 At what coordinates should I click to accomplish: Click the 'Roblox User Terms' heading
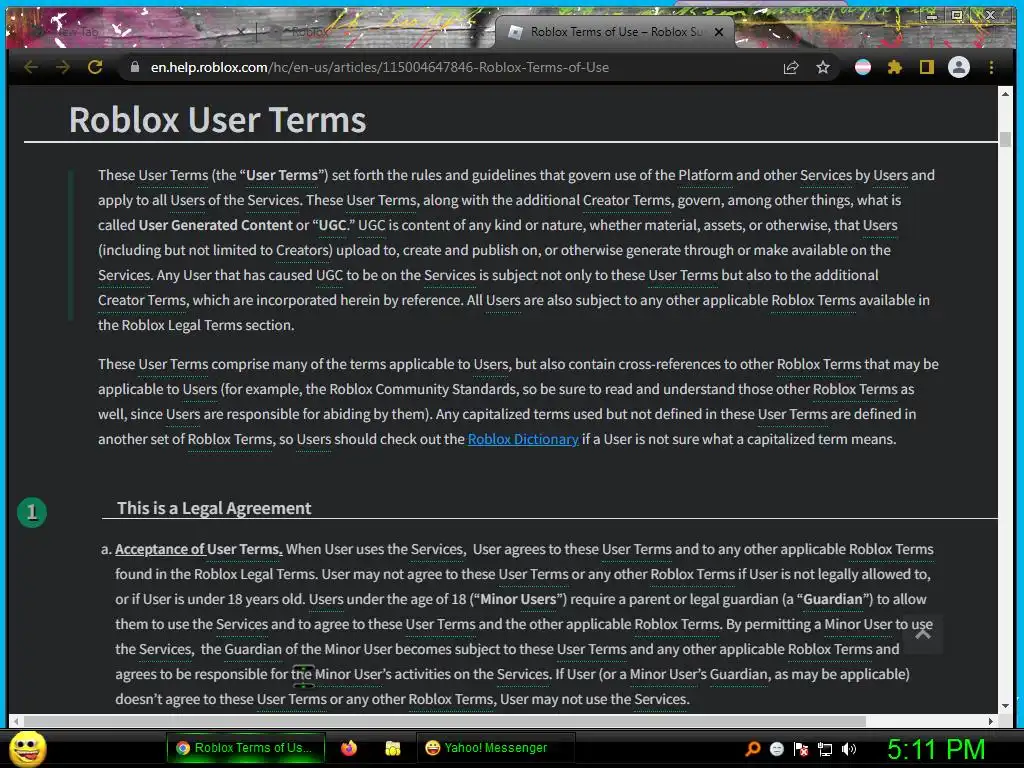tap(217, 120)
